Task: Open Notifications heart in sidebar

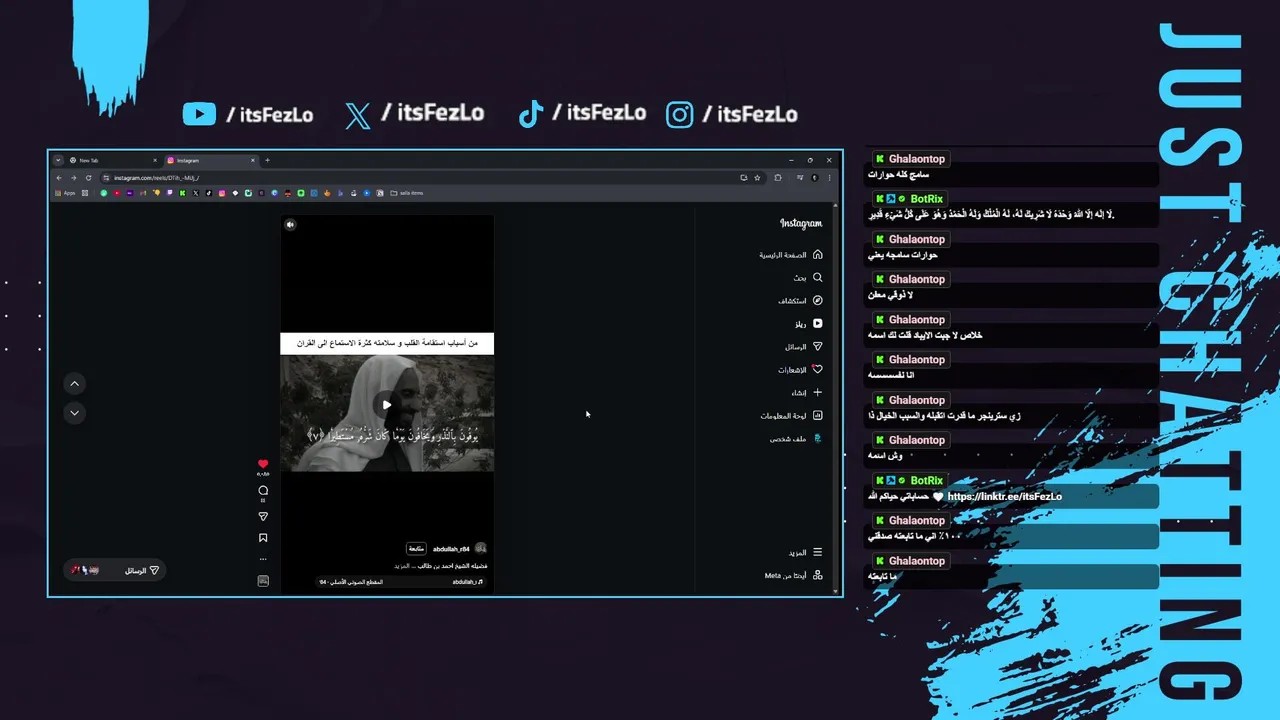Action: [x=817, y=370]
